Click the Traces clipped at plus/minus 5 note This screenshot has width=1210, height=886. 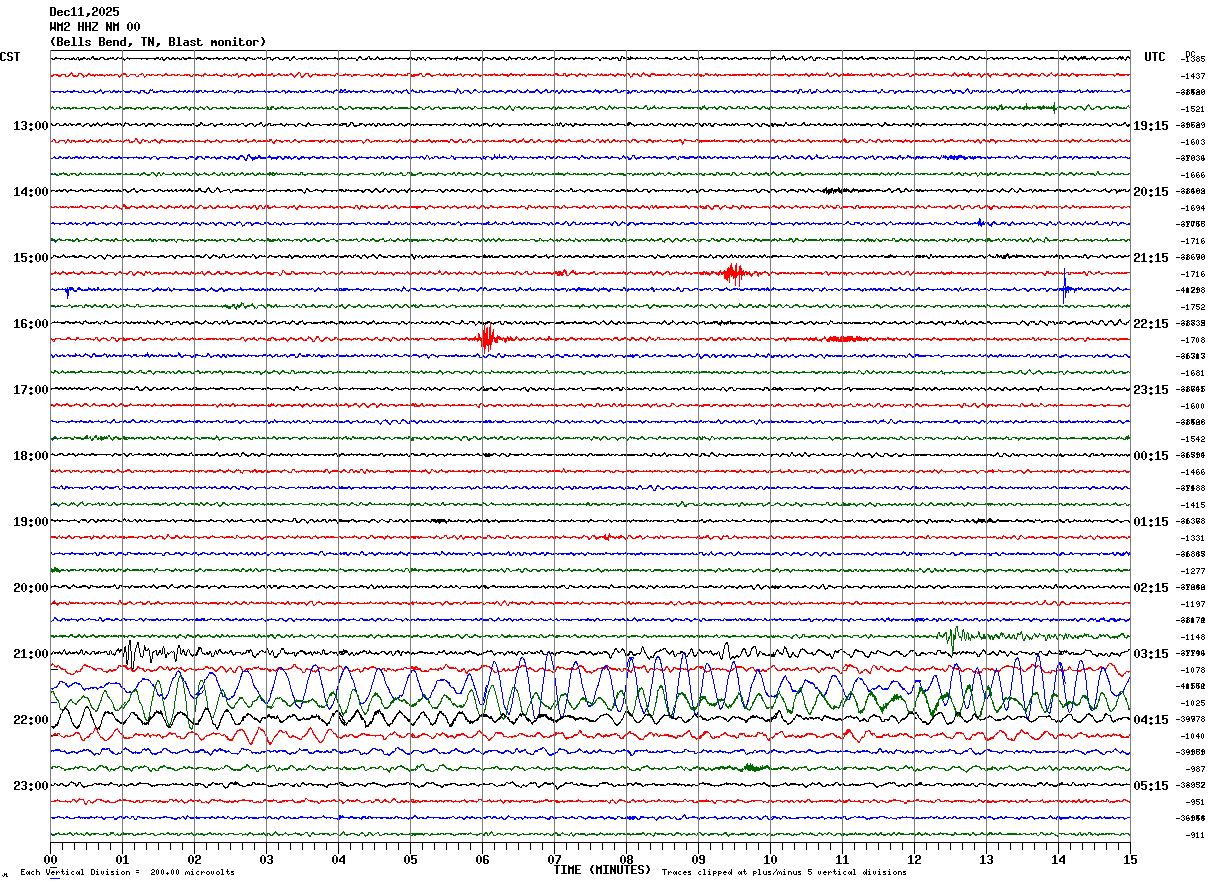[x=784, y=873]
